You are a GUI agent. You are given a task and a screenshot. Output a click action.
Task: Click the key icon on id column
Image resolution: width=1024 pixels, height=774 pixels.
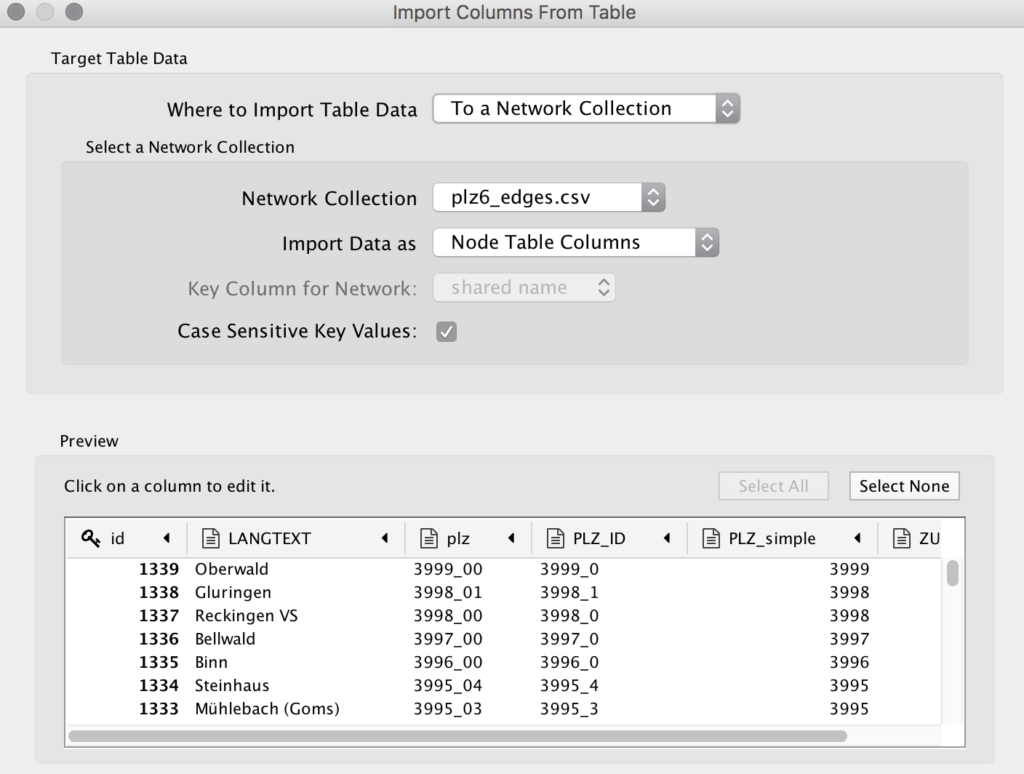(91, 538)
